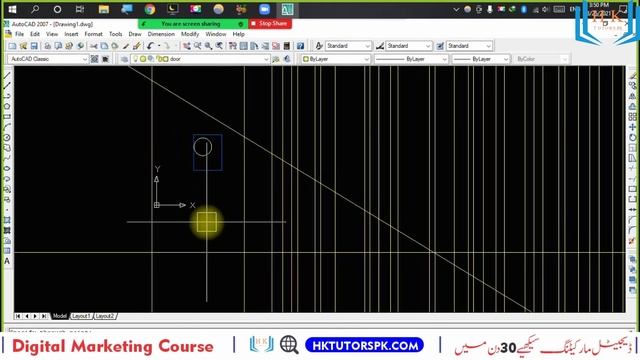The width and height of the screenshot is (640, 360).
Task: Open the Draw menu
Action: coord(135,34)
